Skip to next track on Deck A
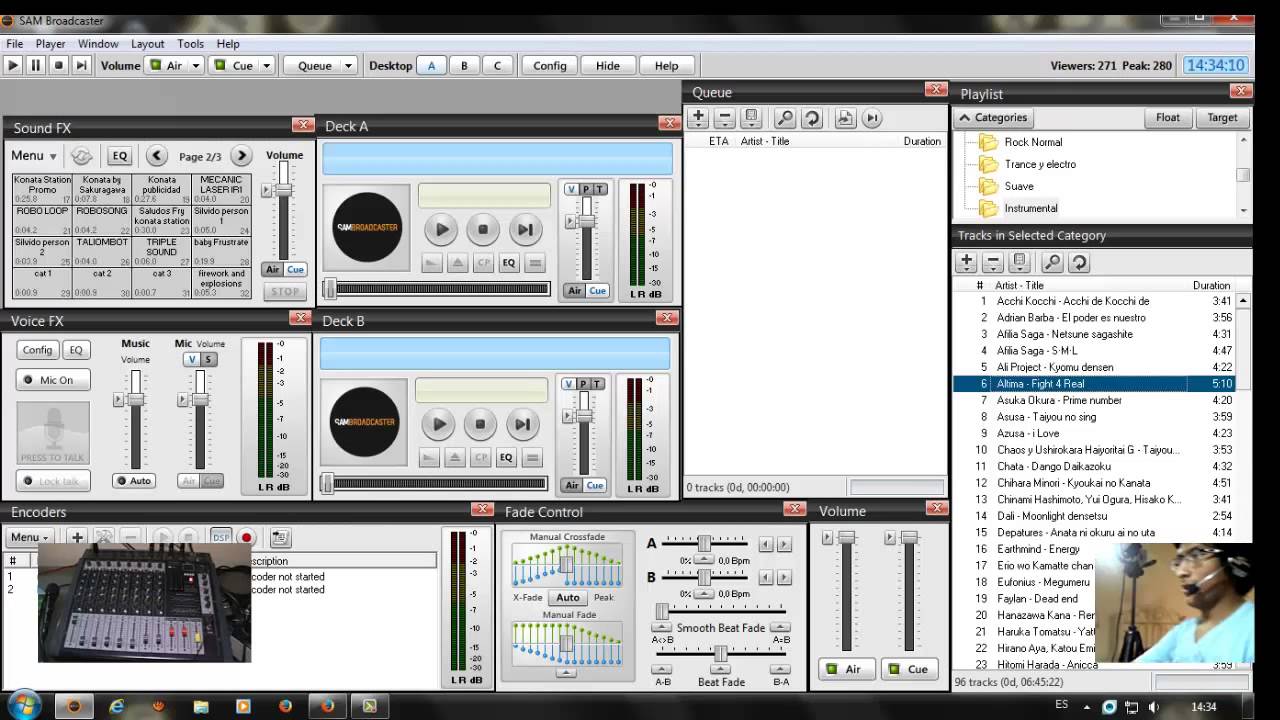 pyautogui.click(x=525, y=229)
